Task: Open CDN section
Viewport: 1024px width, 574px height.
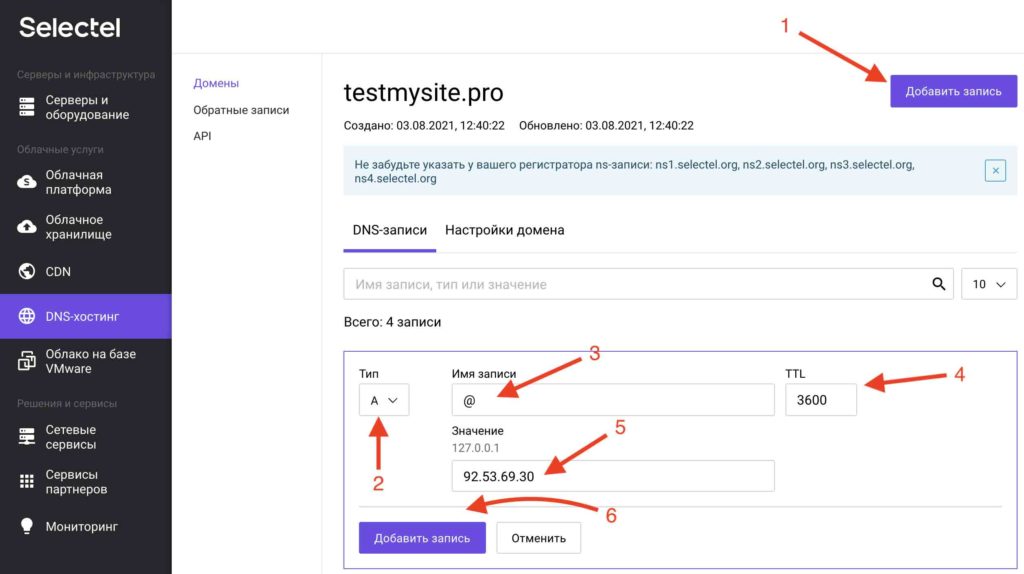Action: [x=86, y=271]
